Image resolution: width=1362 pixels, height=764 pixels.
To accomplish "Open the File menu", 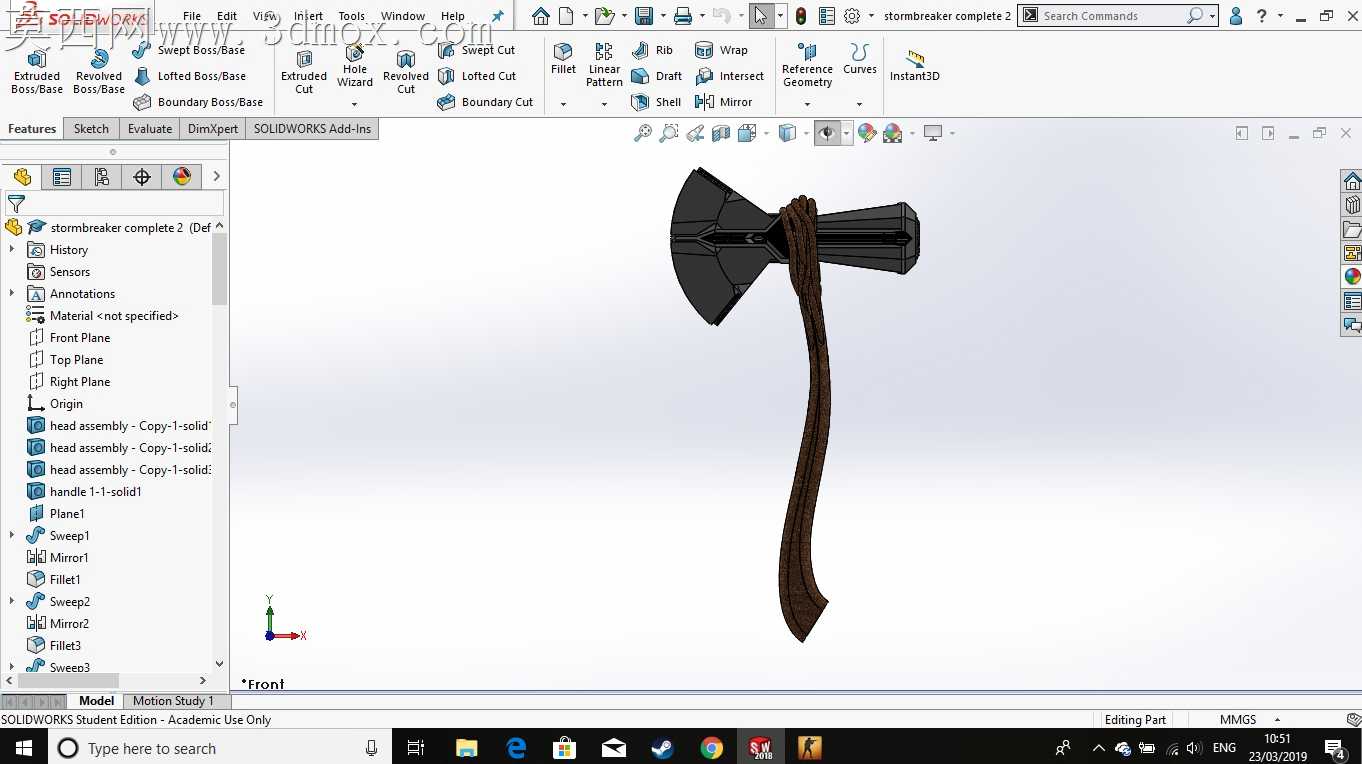I will 192,16.
